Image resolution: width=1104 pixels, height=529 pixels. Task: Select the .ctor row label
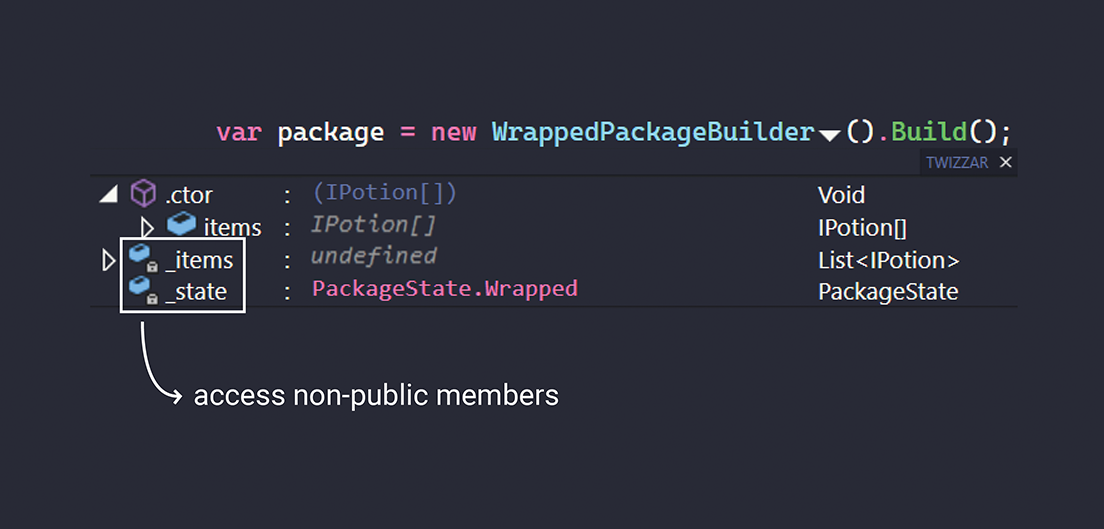pos(188,195)
